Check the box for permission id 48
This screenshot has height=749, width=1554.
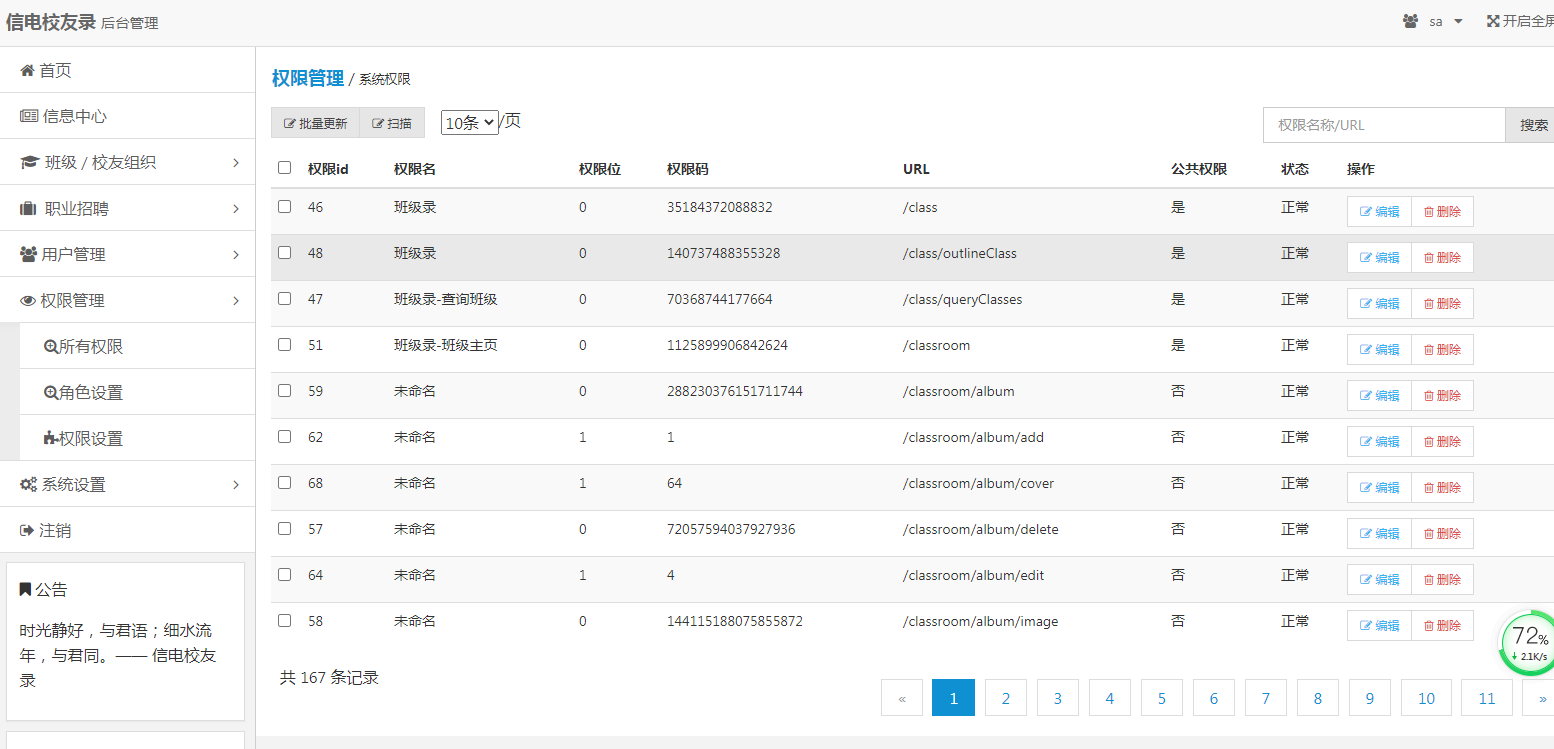click(285, 253)
